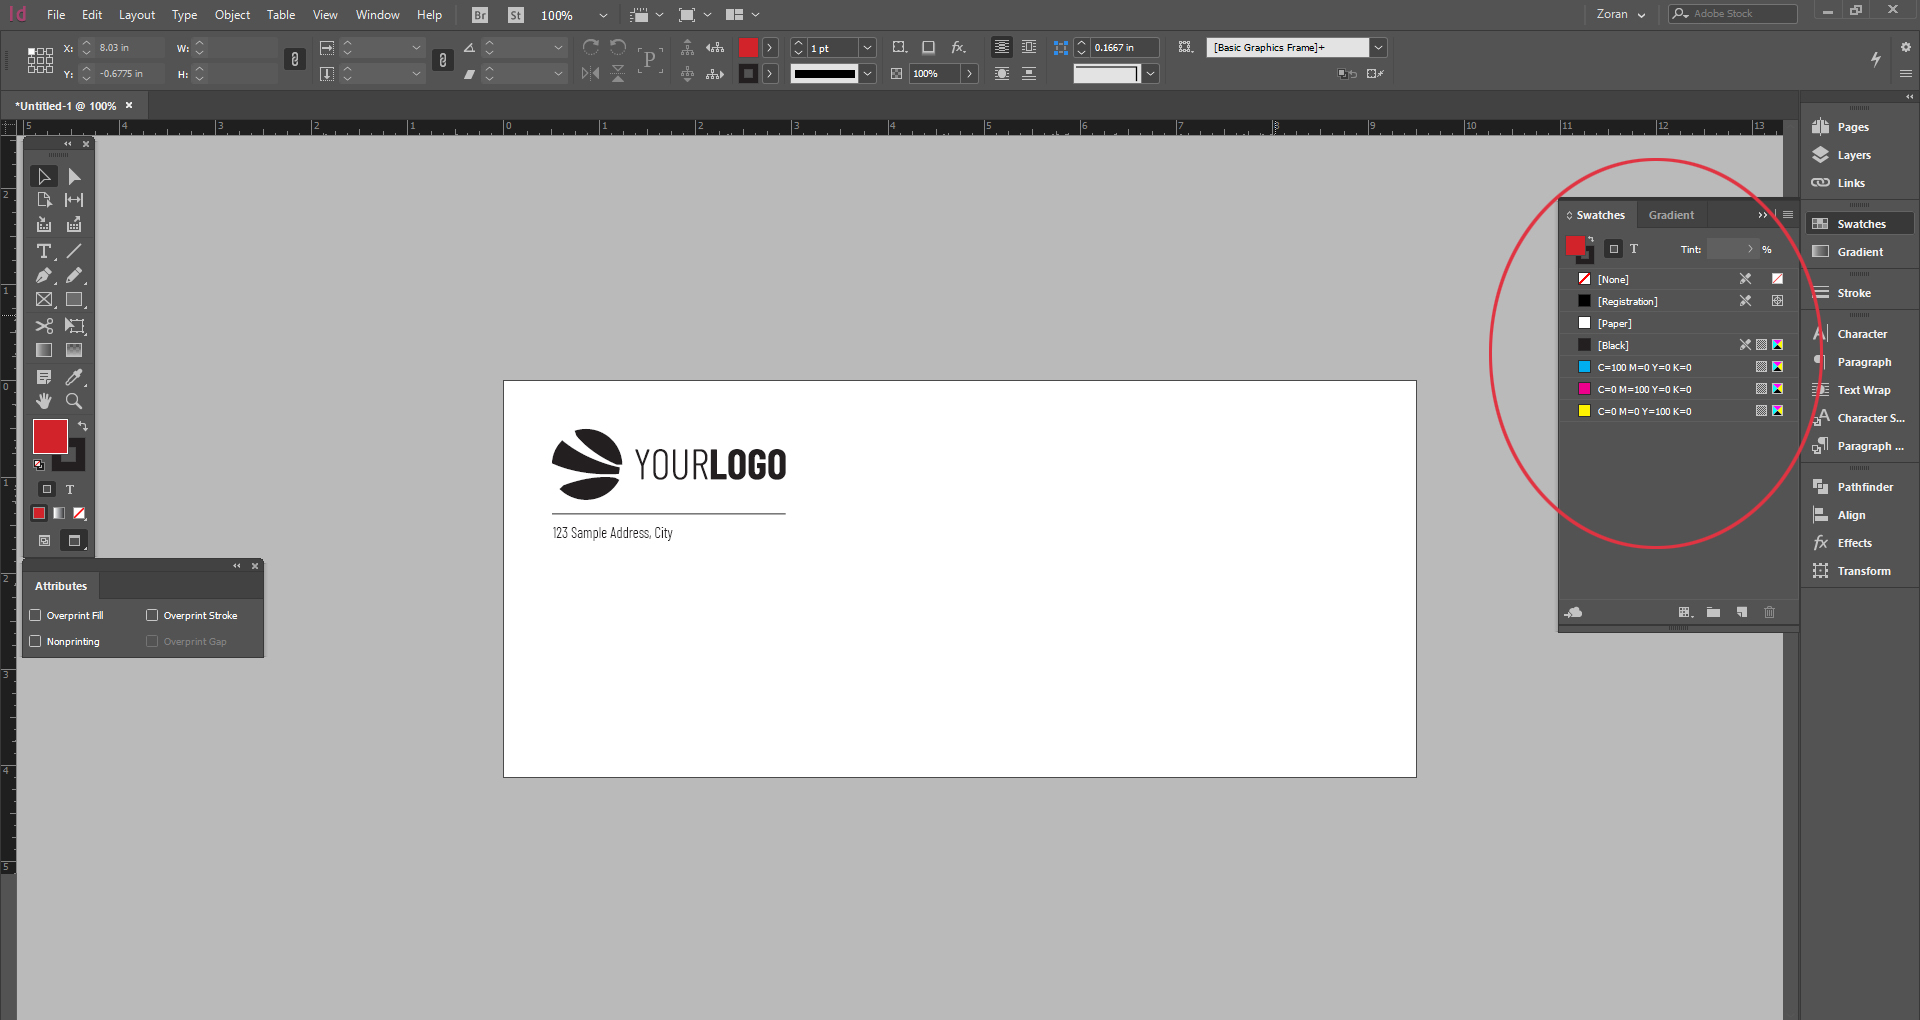The image size is (1920, 1020).
Task: Open the Swatches panel flyout menu
Action: (1788, 215)
